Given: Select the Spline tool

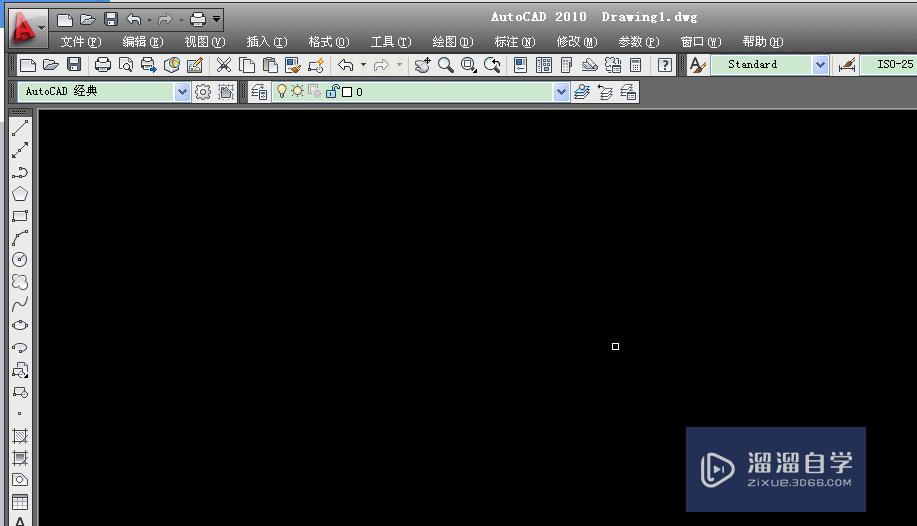Looking at the screenshot, I should point(20,304).
